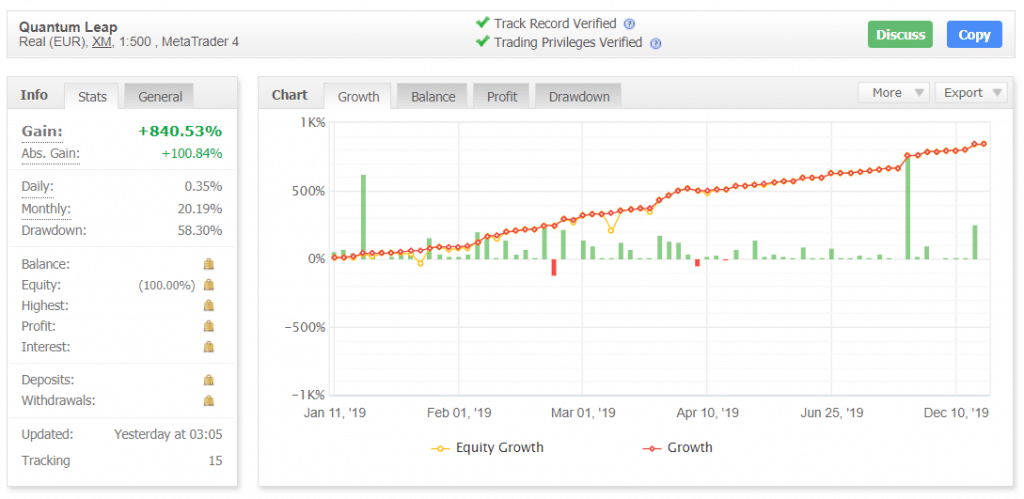Click help icon beside Track Record Verified
The height and width of the screenshot is (499, 1024).
[x=629, y=24]
